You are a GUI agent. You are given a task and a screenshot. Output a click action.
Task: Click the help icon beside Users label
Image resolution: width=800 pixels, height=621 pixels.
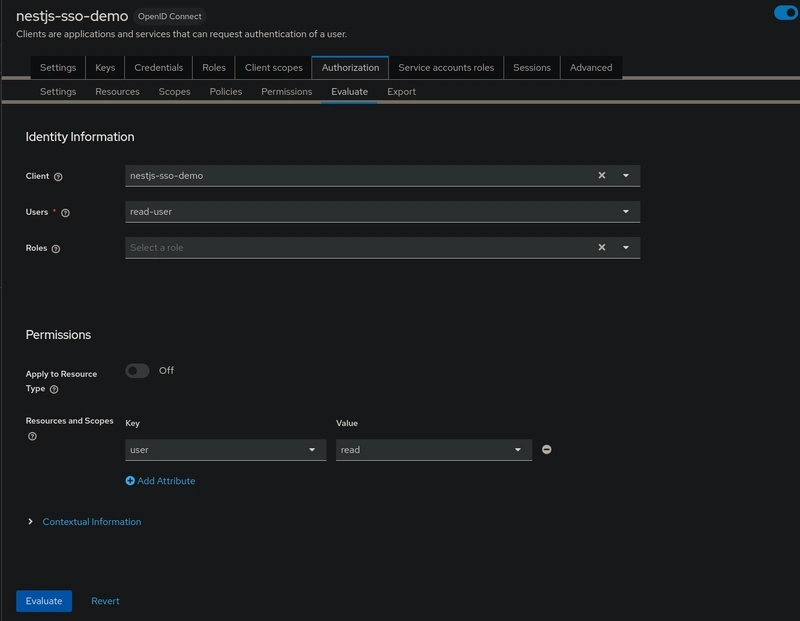[x=65, y=213]
